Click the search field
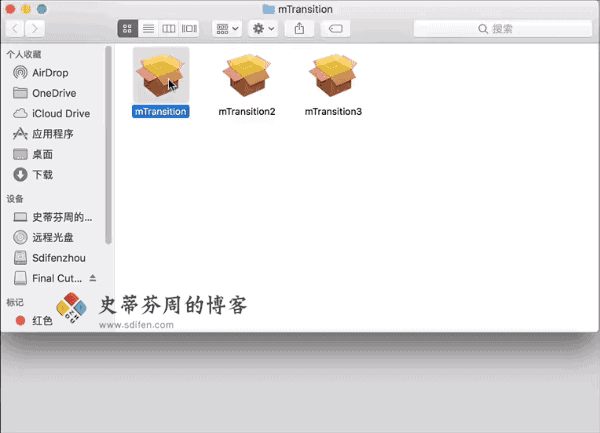The width and height of the screenshot is (600, 433). pos(502,29)
